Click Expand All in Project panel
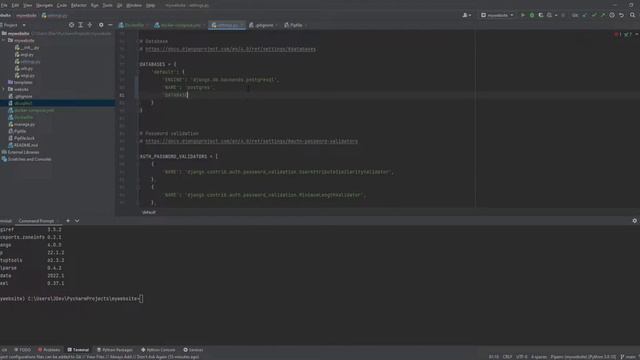Viewport: 640px width, 360px height. (80, 25)
